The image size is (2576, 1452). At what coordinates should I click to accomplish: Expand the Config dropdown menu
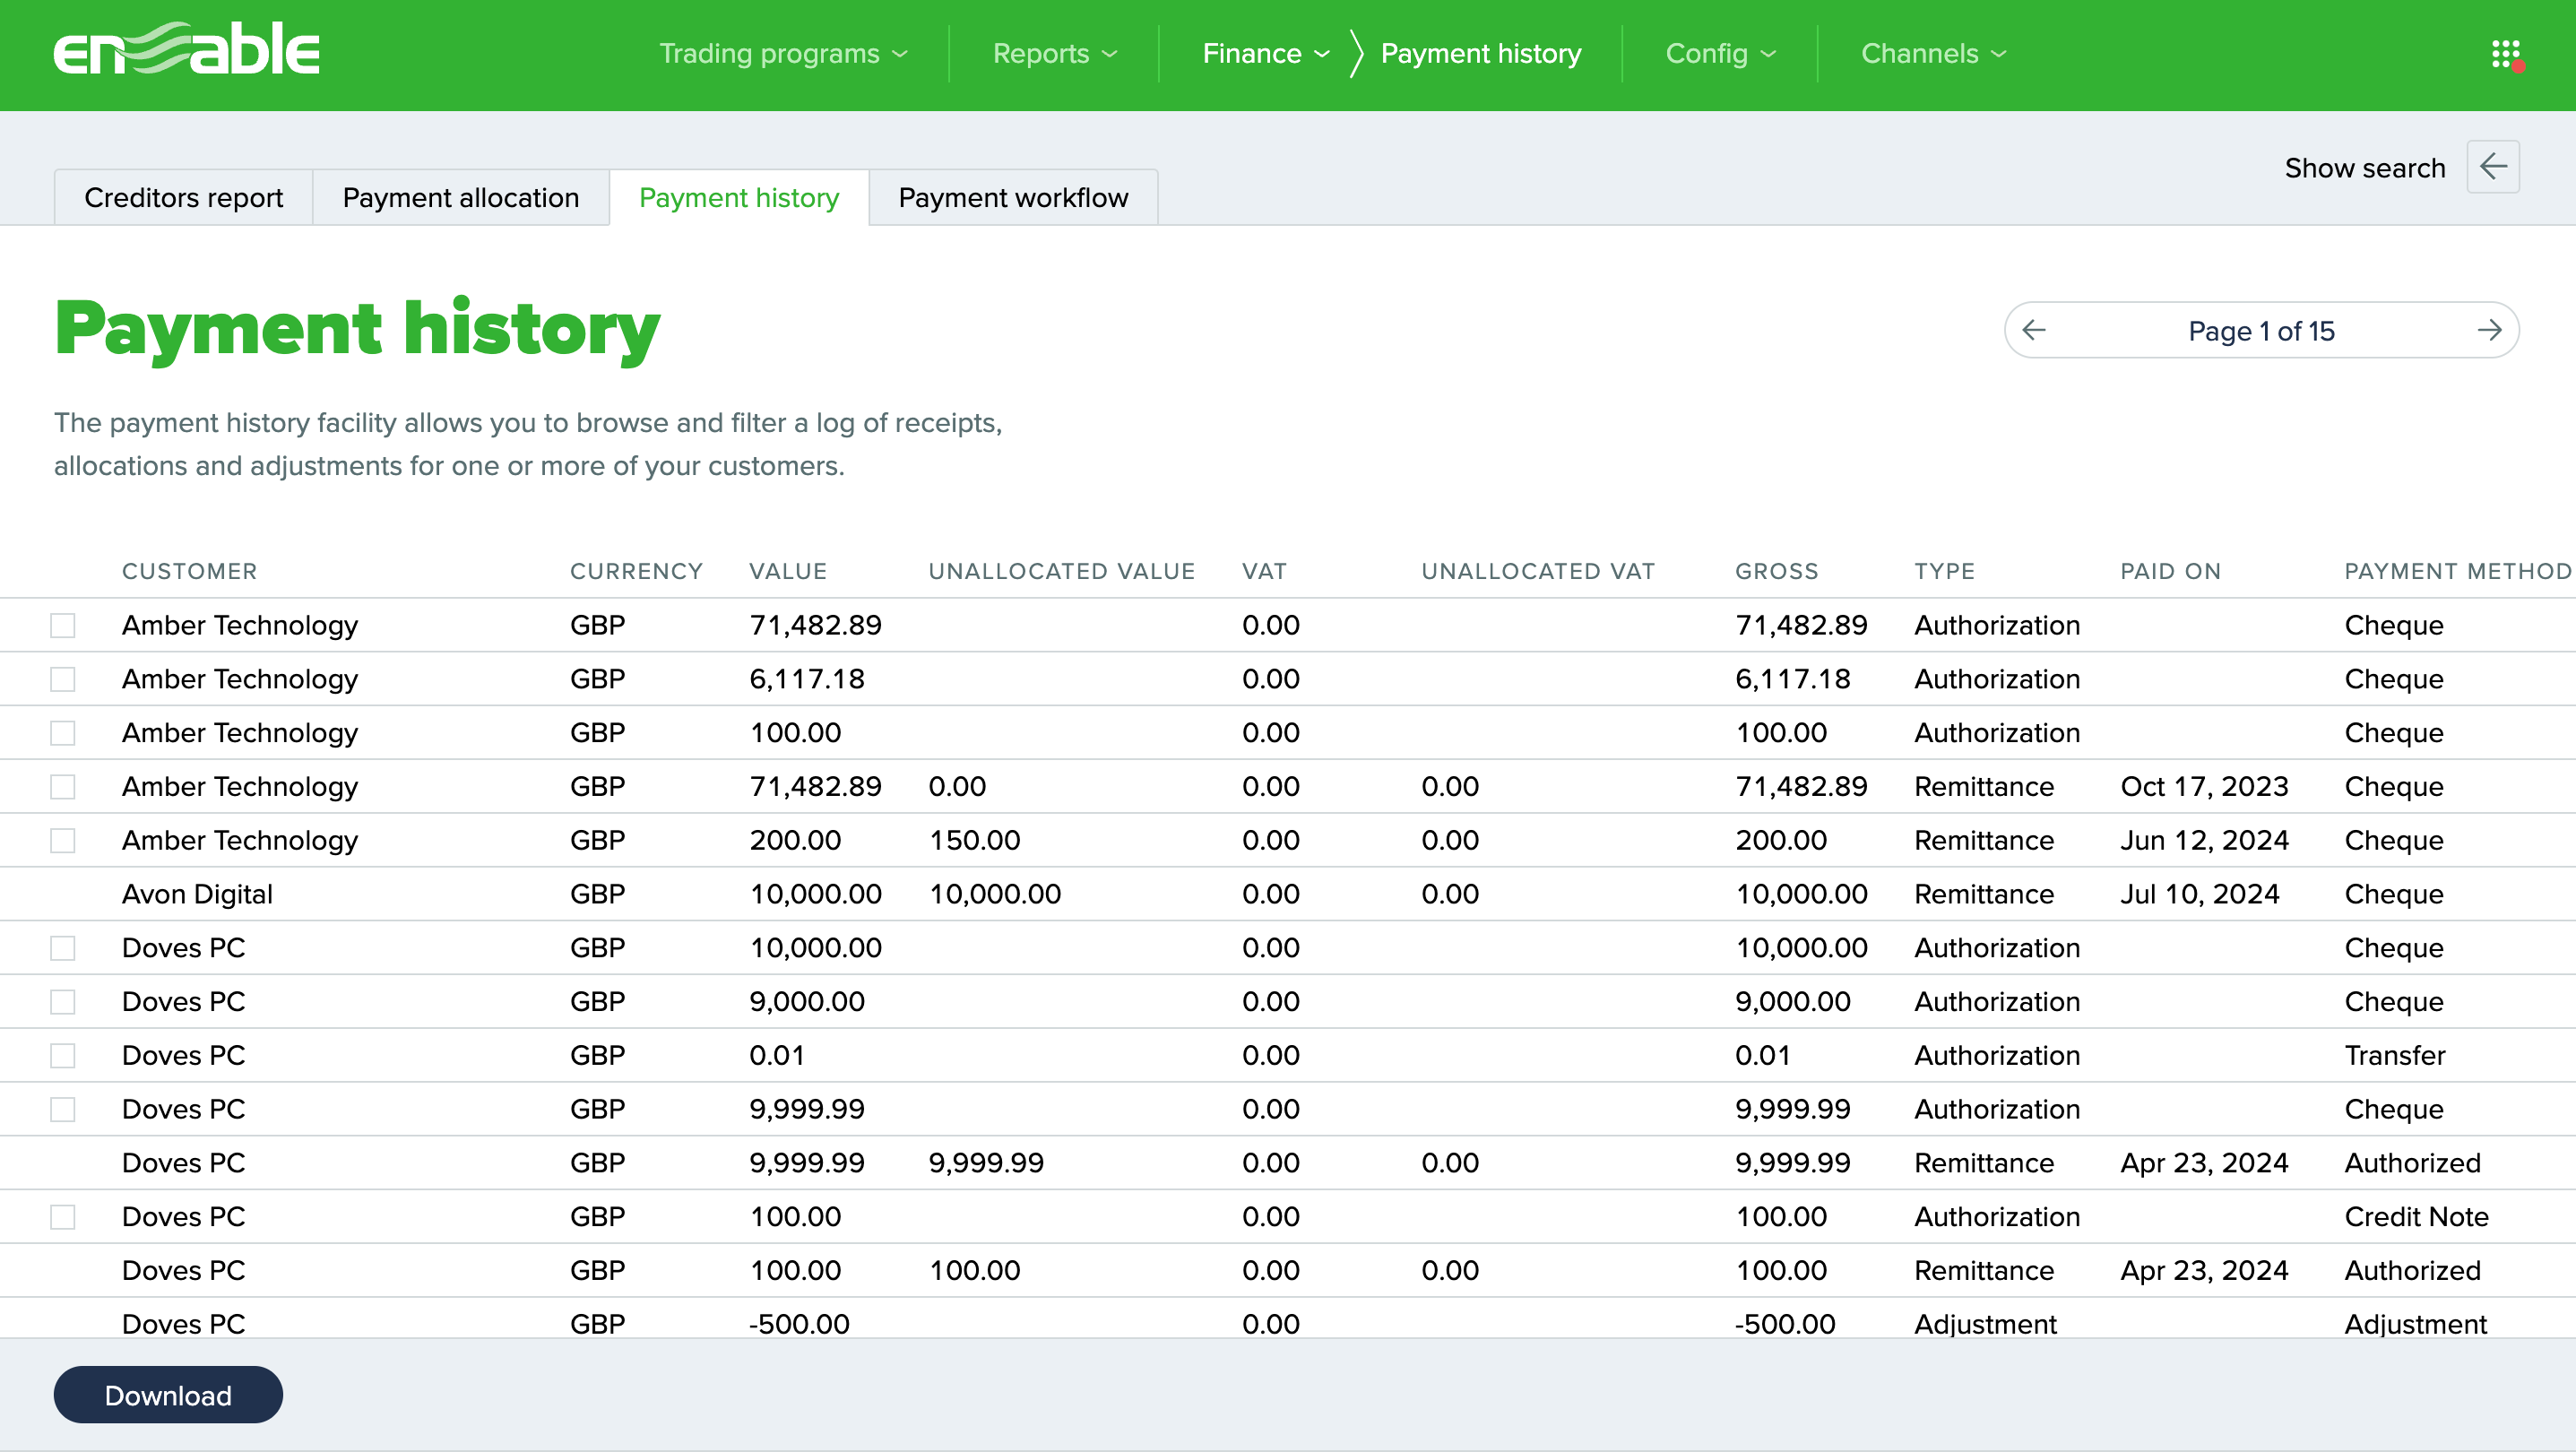click(x=1720, y=54)
